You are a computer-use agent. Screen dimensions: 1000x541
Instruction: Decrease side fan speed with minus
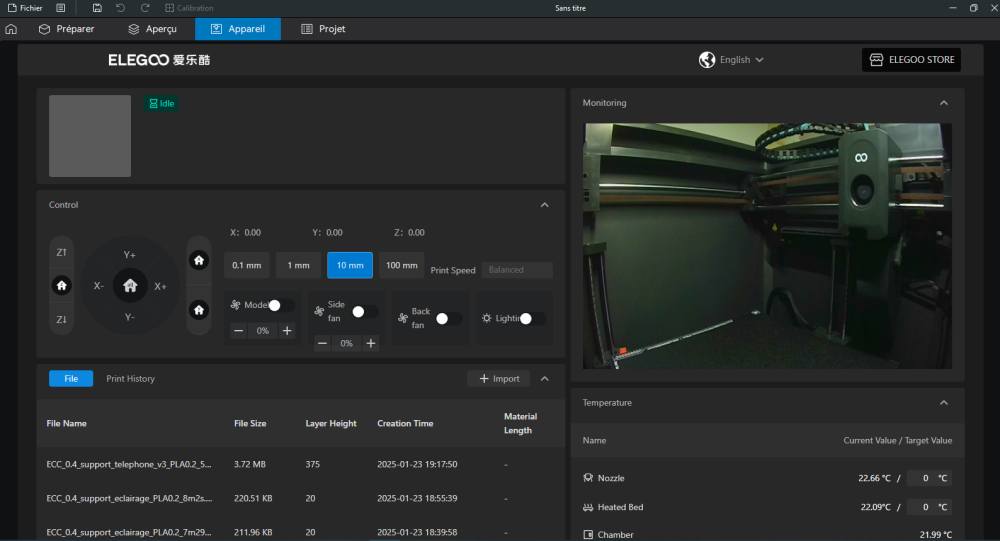322,343
